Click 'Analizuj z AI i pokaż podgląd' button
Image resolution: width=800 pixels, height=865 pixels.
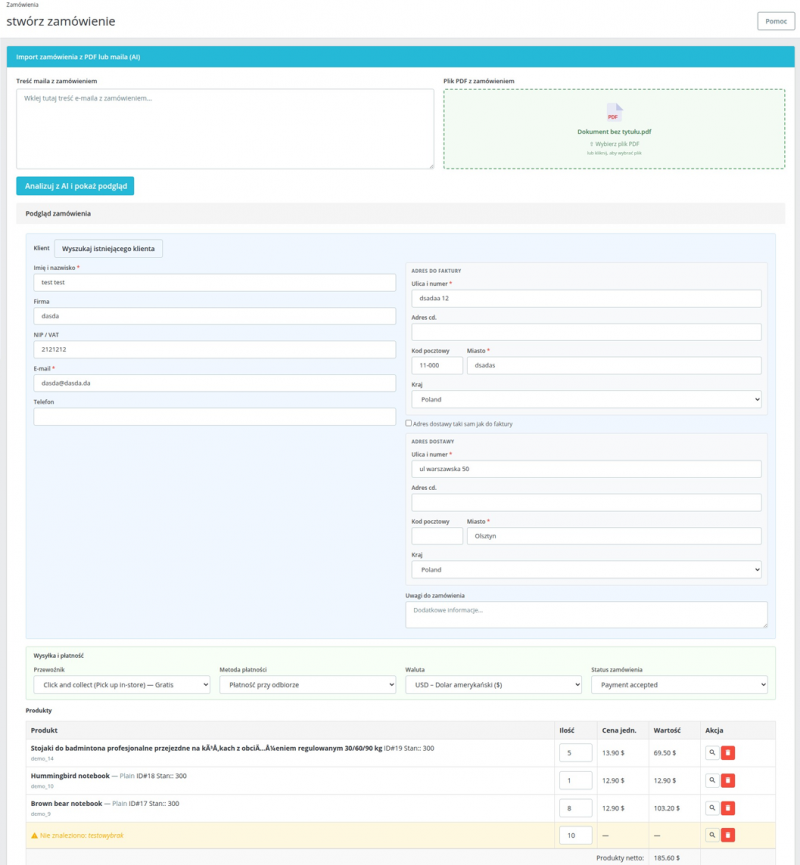(x=75, y=186)
